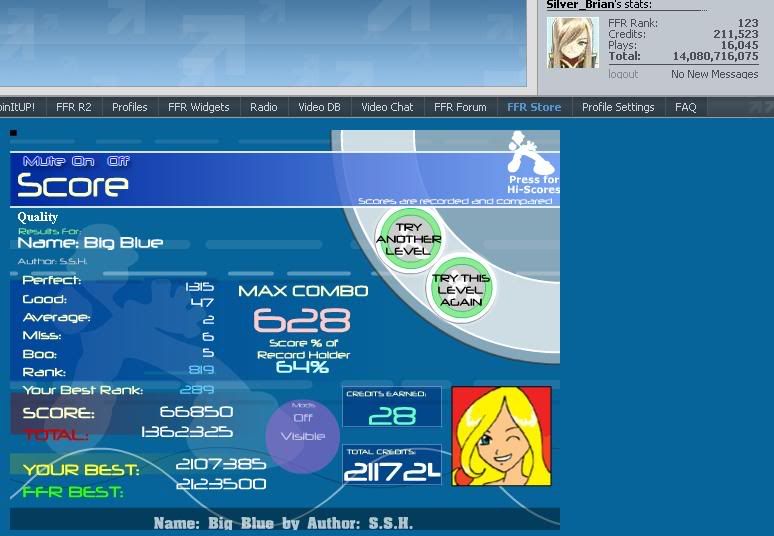
Task: Click the logout link
Action: click(x=623, y=74)
